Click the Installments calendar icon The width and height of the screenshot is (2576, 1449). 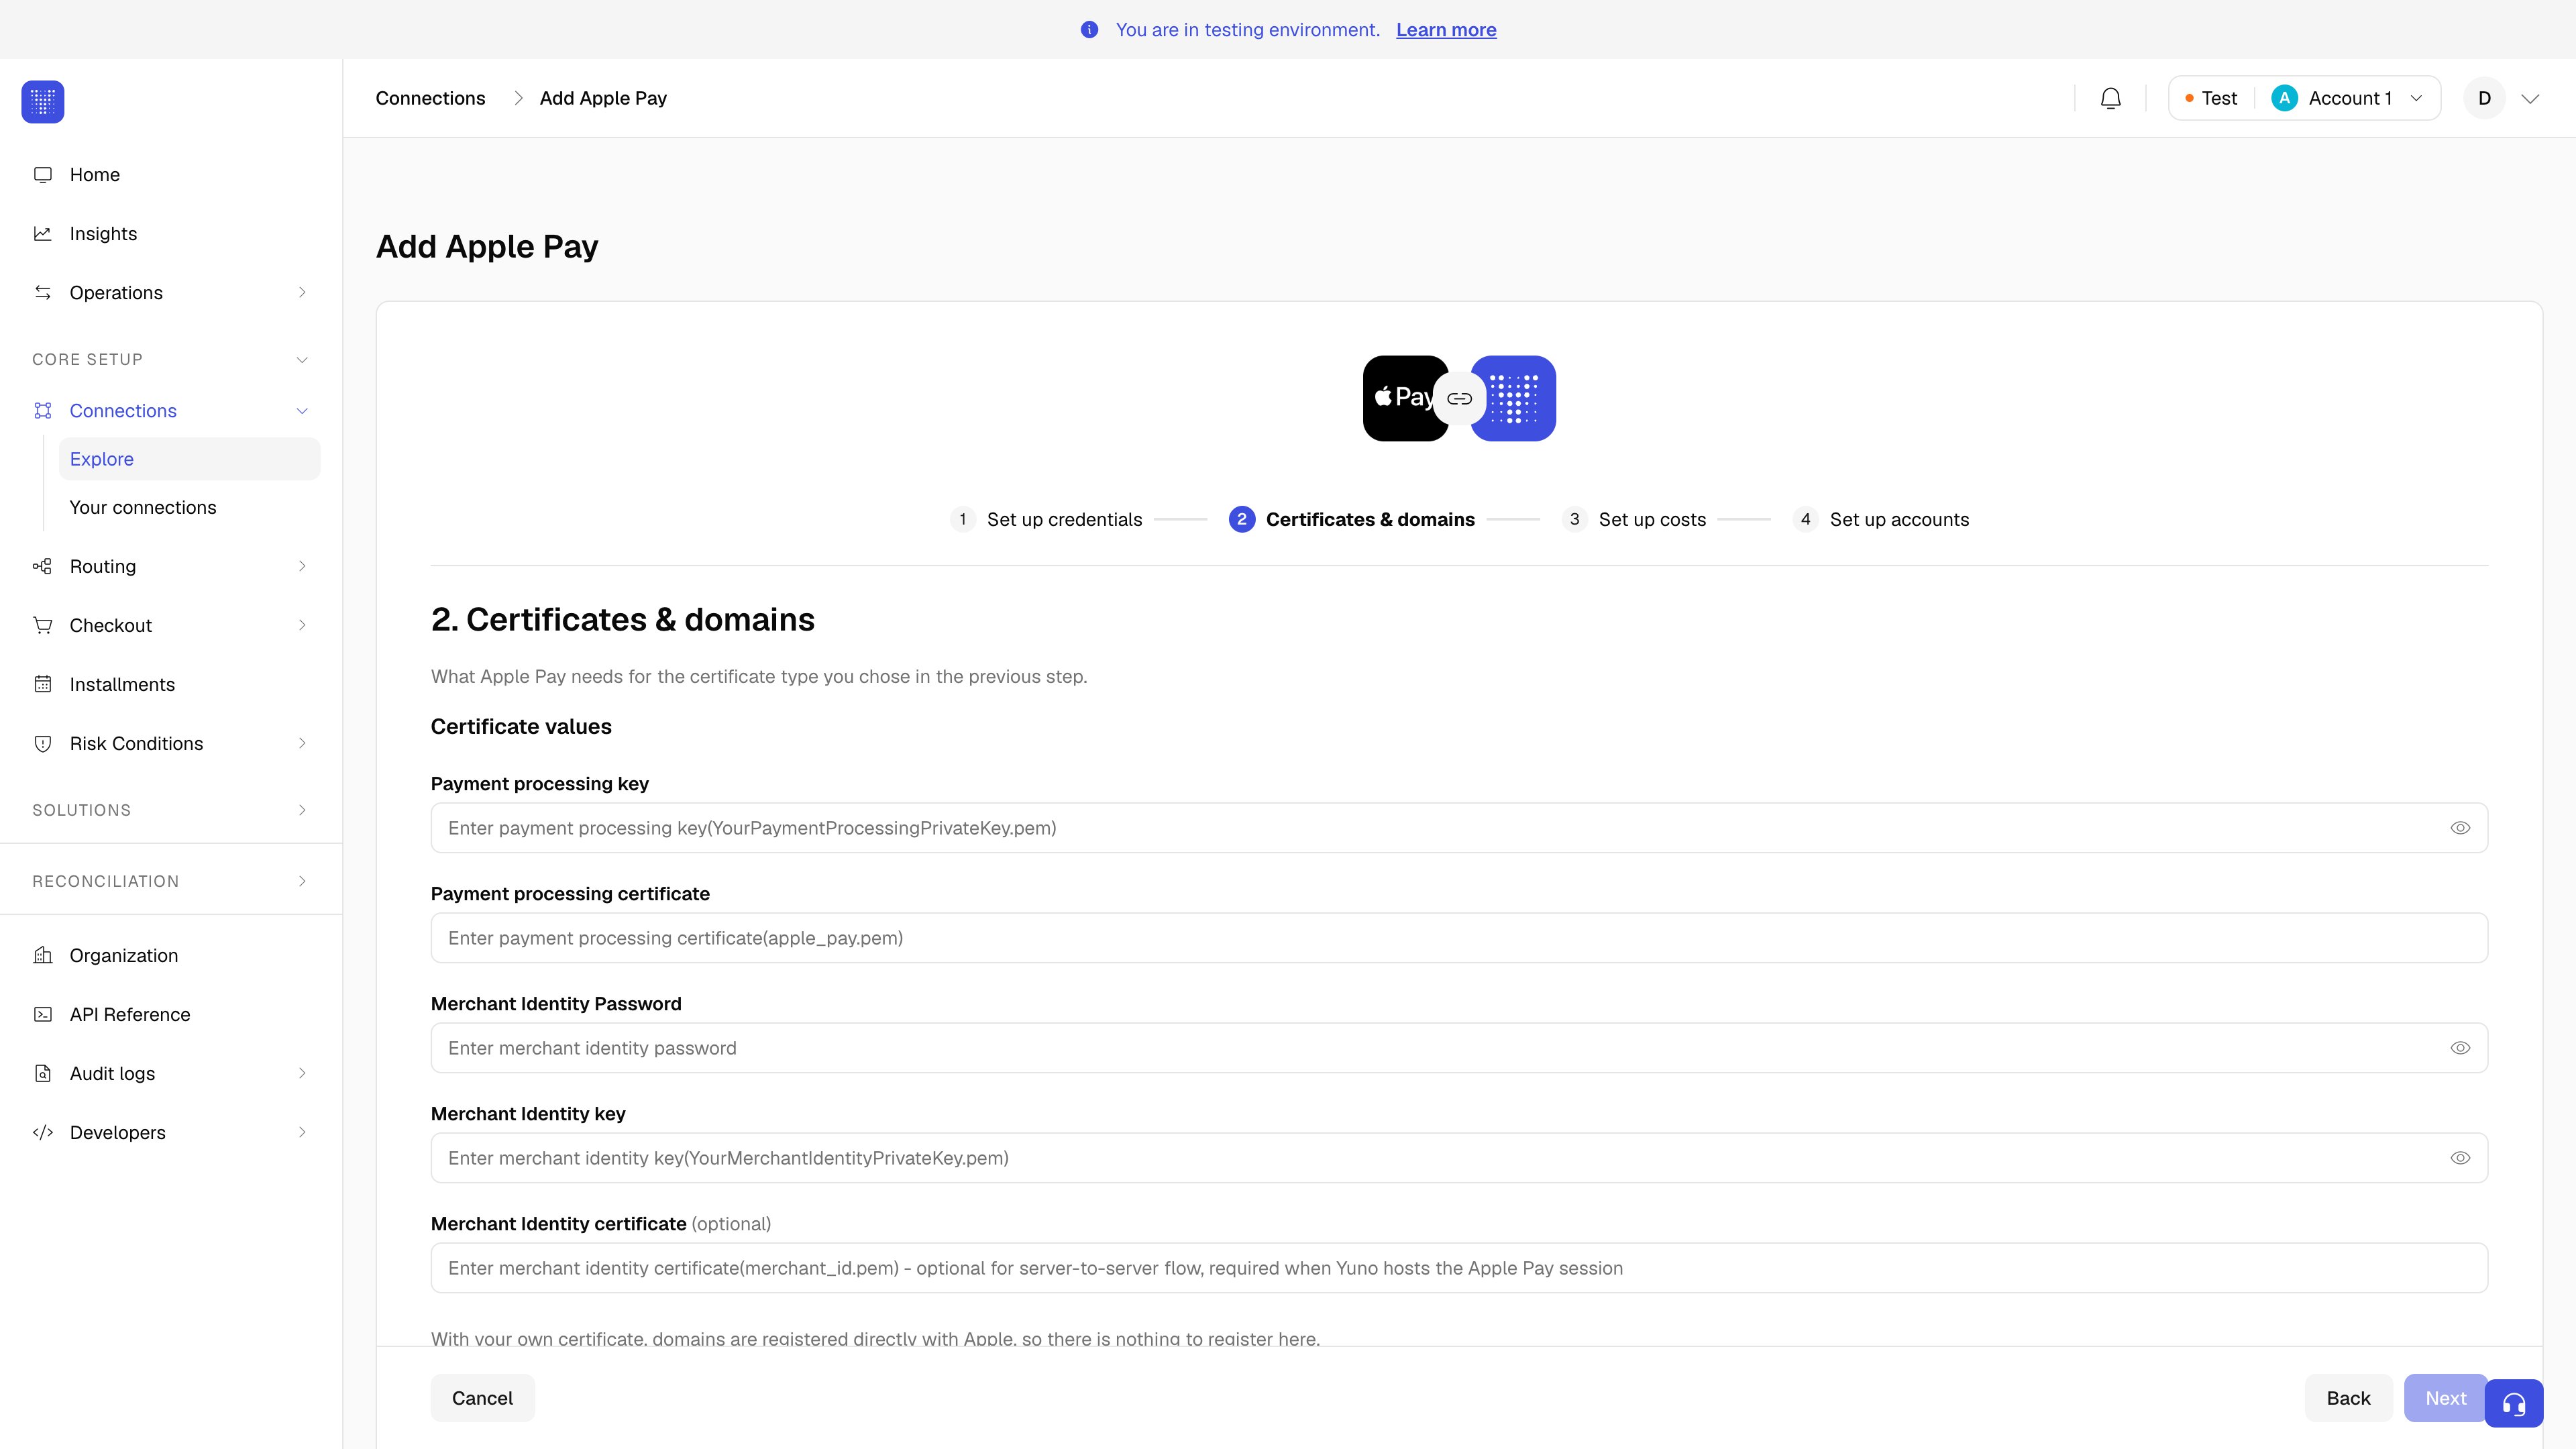click(x=43, y=685)
